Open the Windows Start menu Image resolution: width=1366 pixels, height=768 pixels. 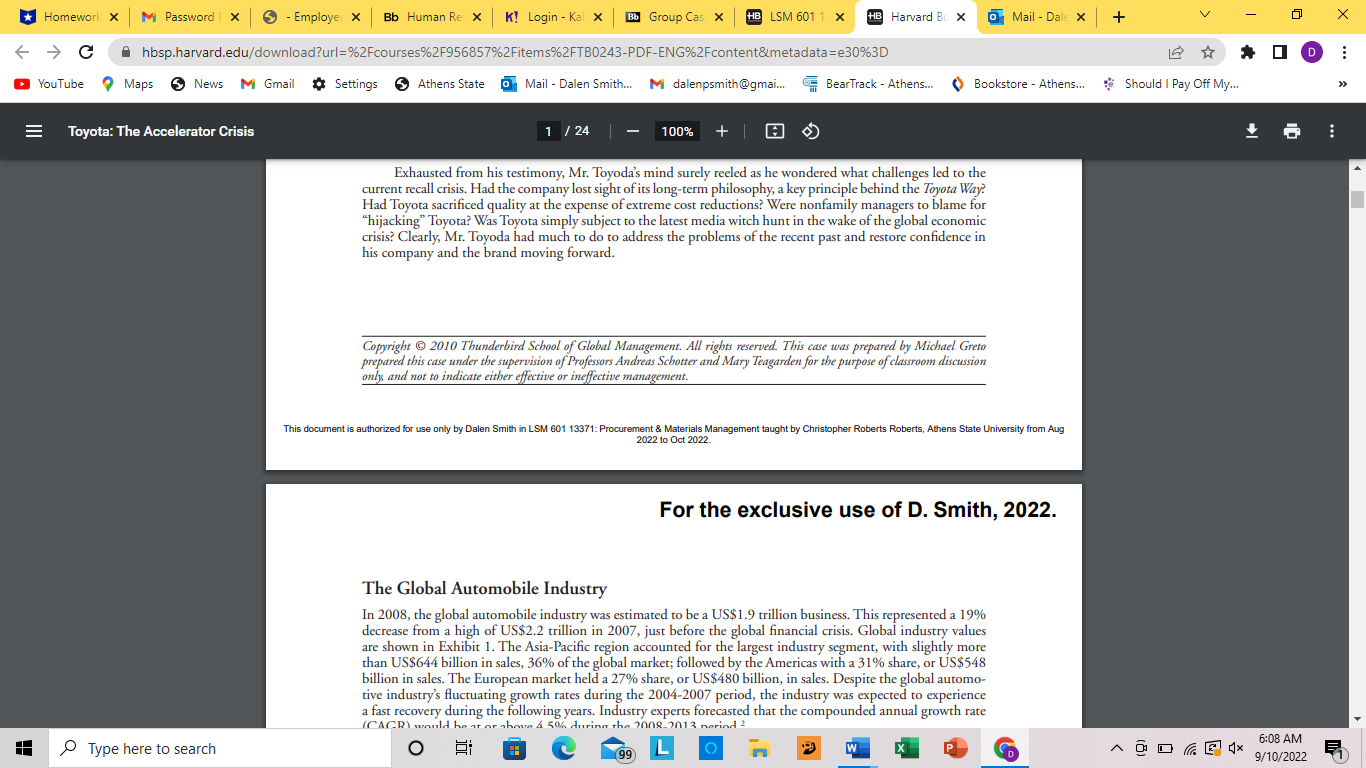point(24,748)
